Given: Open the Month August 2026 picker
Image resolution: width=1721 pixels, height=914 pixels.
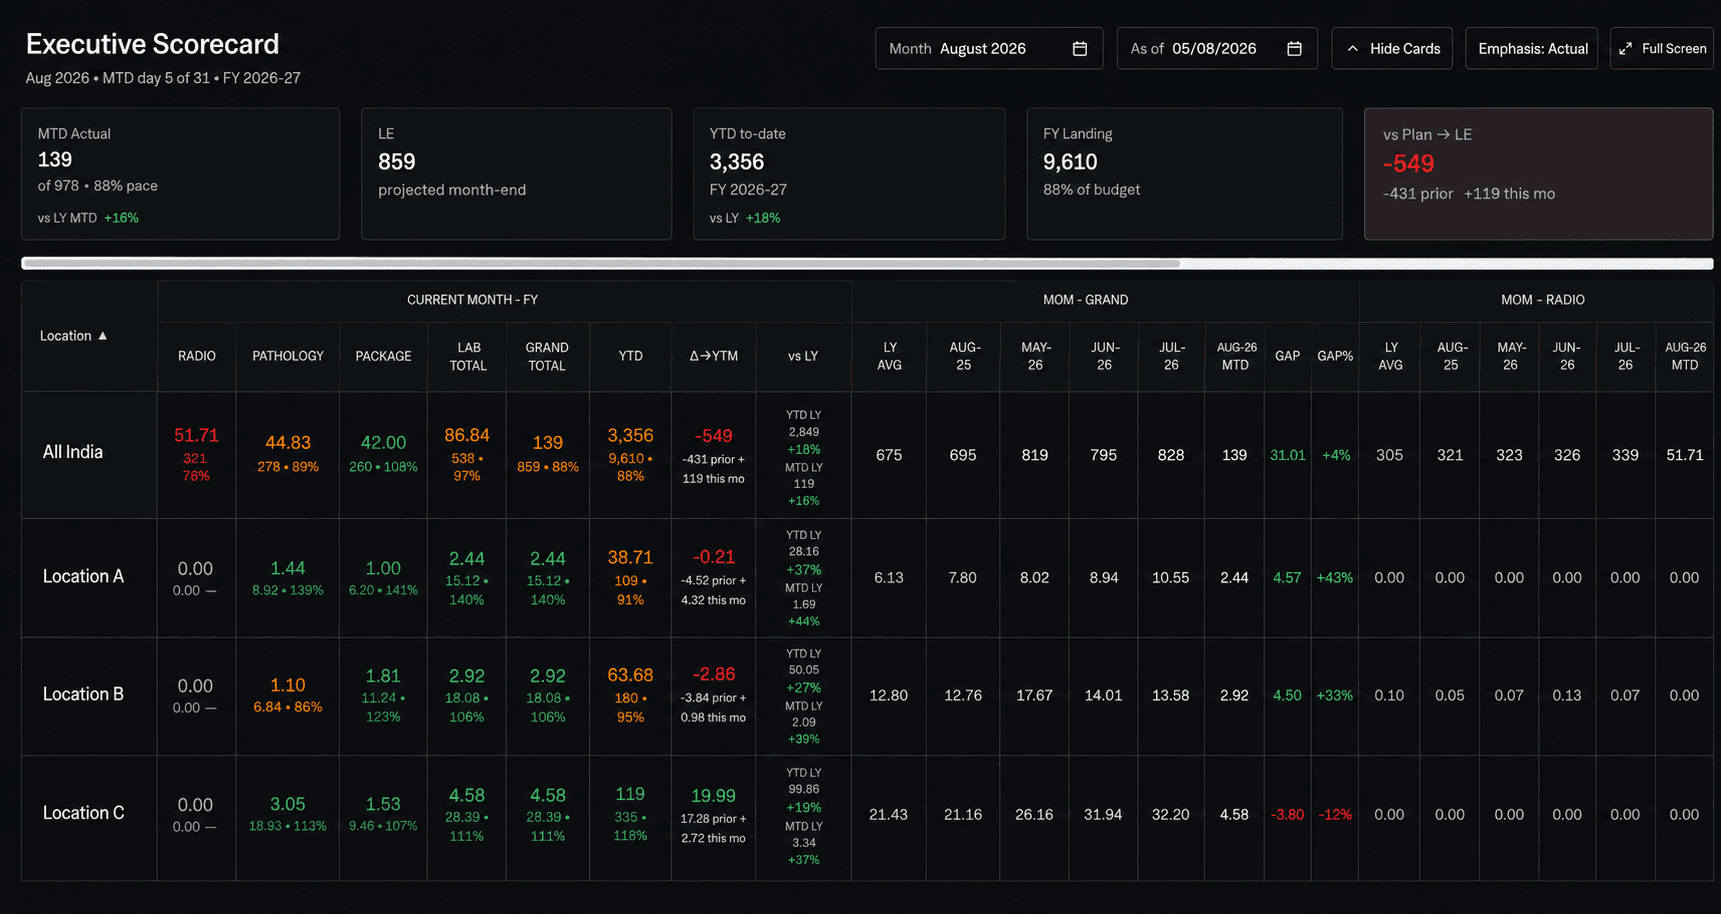Looking at the screenshot, I should 989,49.
